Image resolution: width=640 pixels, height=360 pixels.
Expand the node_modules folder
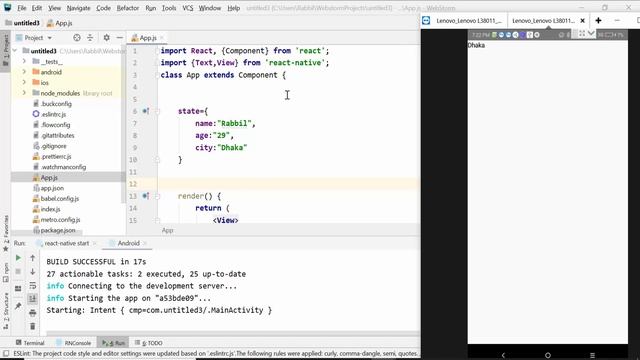pyautogui.click(x=24, y=93)
